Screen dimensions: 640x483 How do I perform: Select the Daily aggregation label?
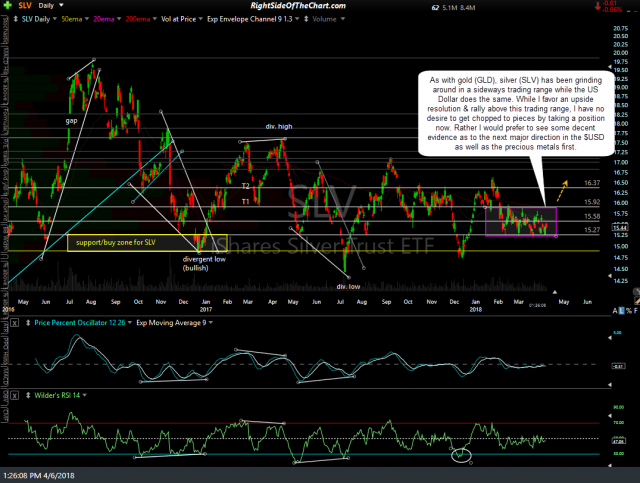coord(46,6)
